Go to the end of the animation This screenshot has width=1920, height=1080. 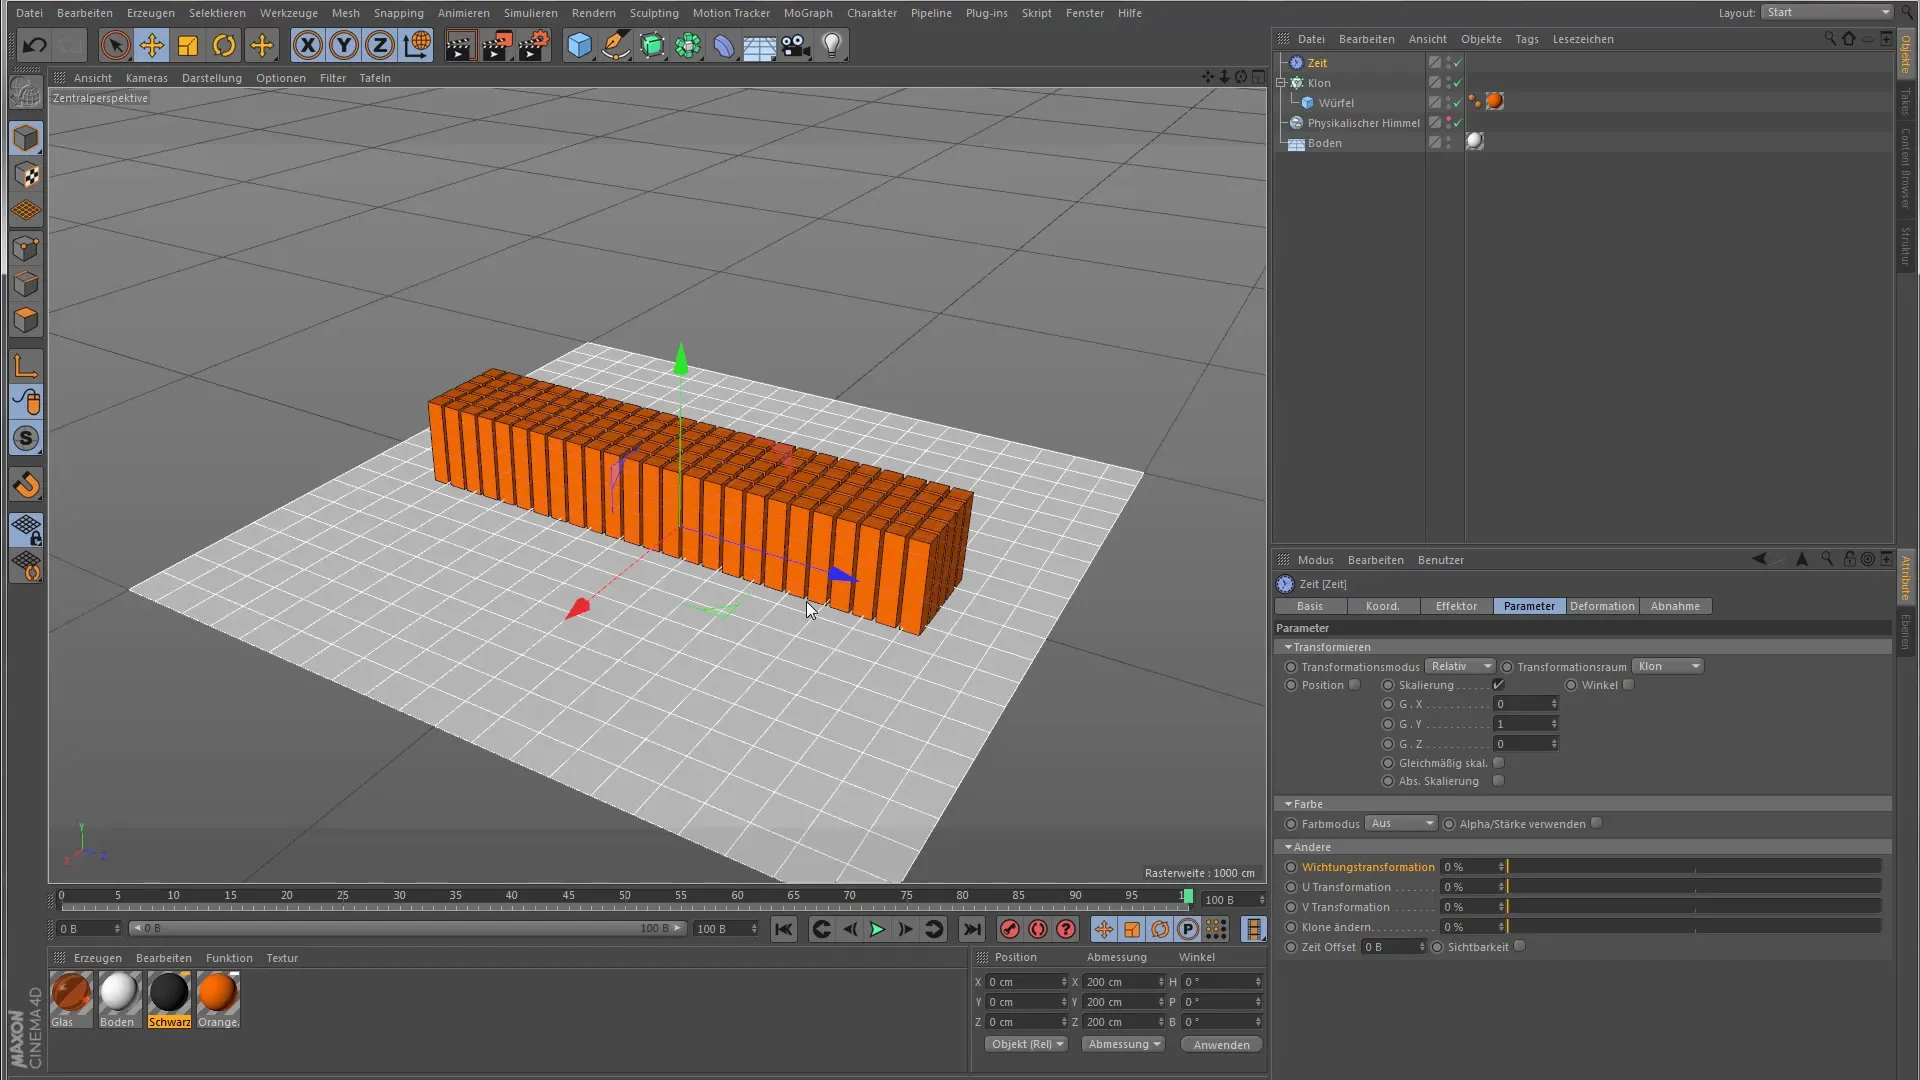click(x=972, y=929)
